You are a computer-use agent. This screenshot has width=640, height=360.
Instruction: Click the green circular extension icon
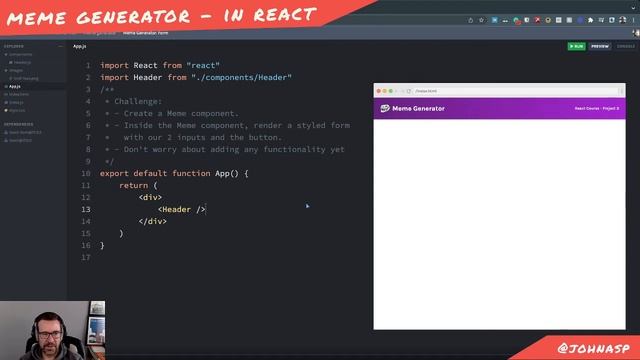click(516, 20)
